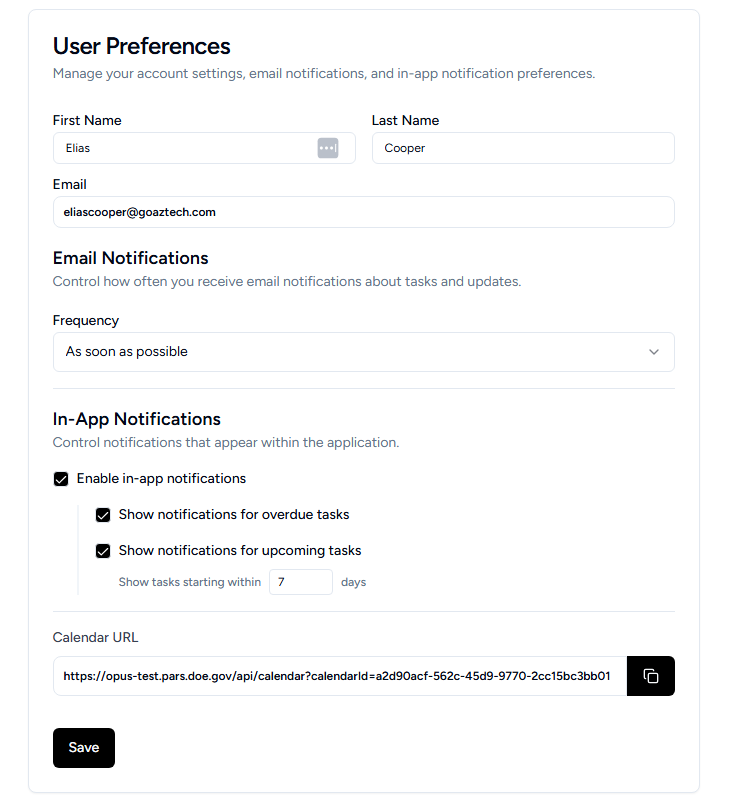Screen dimensions: 733x810
Task: Copy the calendar URL to clipboard
Action: 651,676
